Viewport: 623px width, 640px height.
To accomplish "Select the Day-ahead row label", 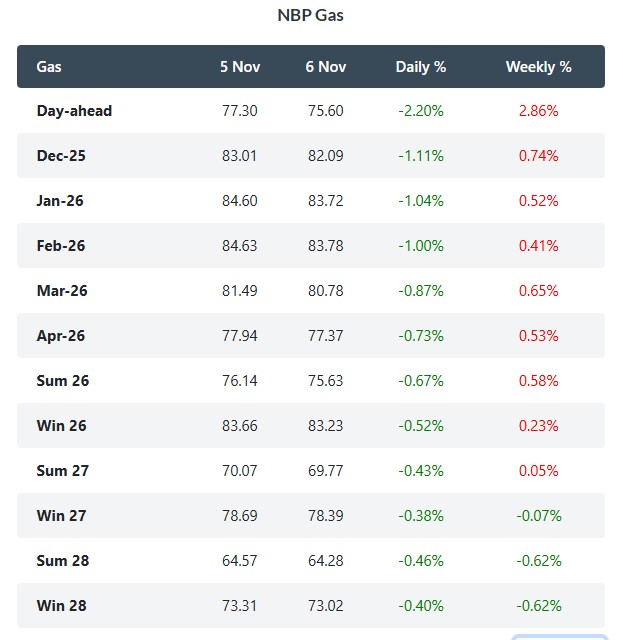I will 74,111.
